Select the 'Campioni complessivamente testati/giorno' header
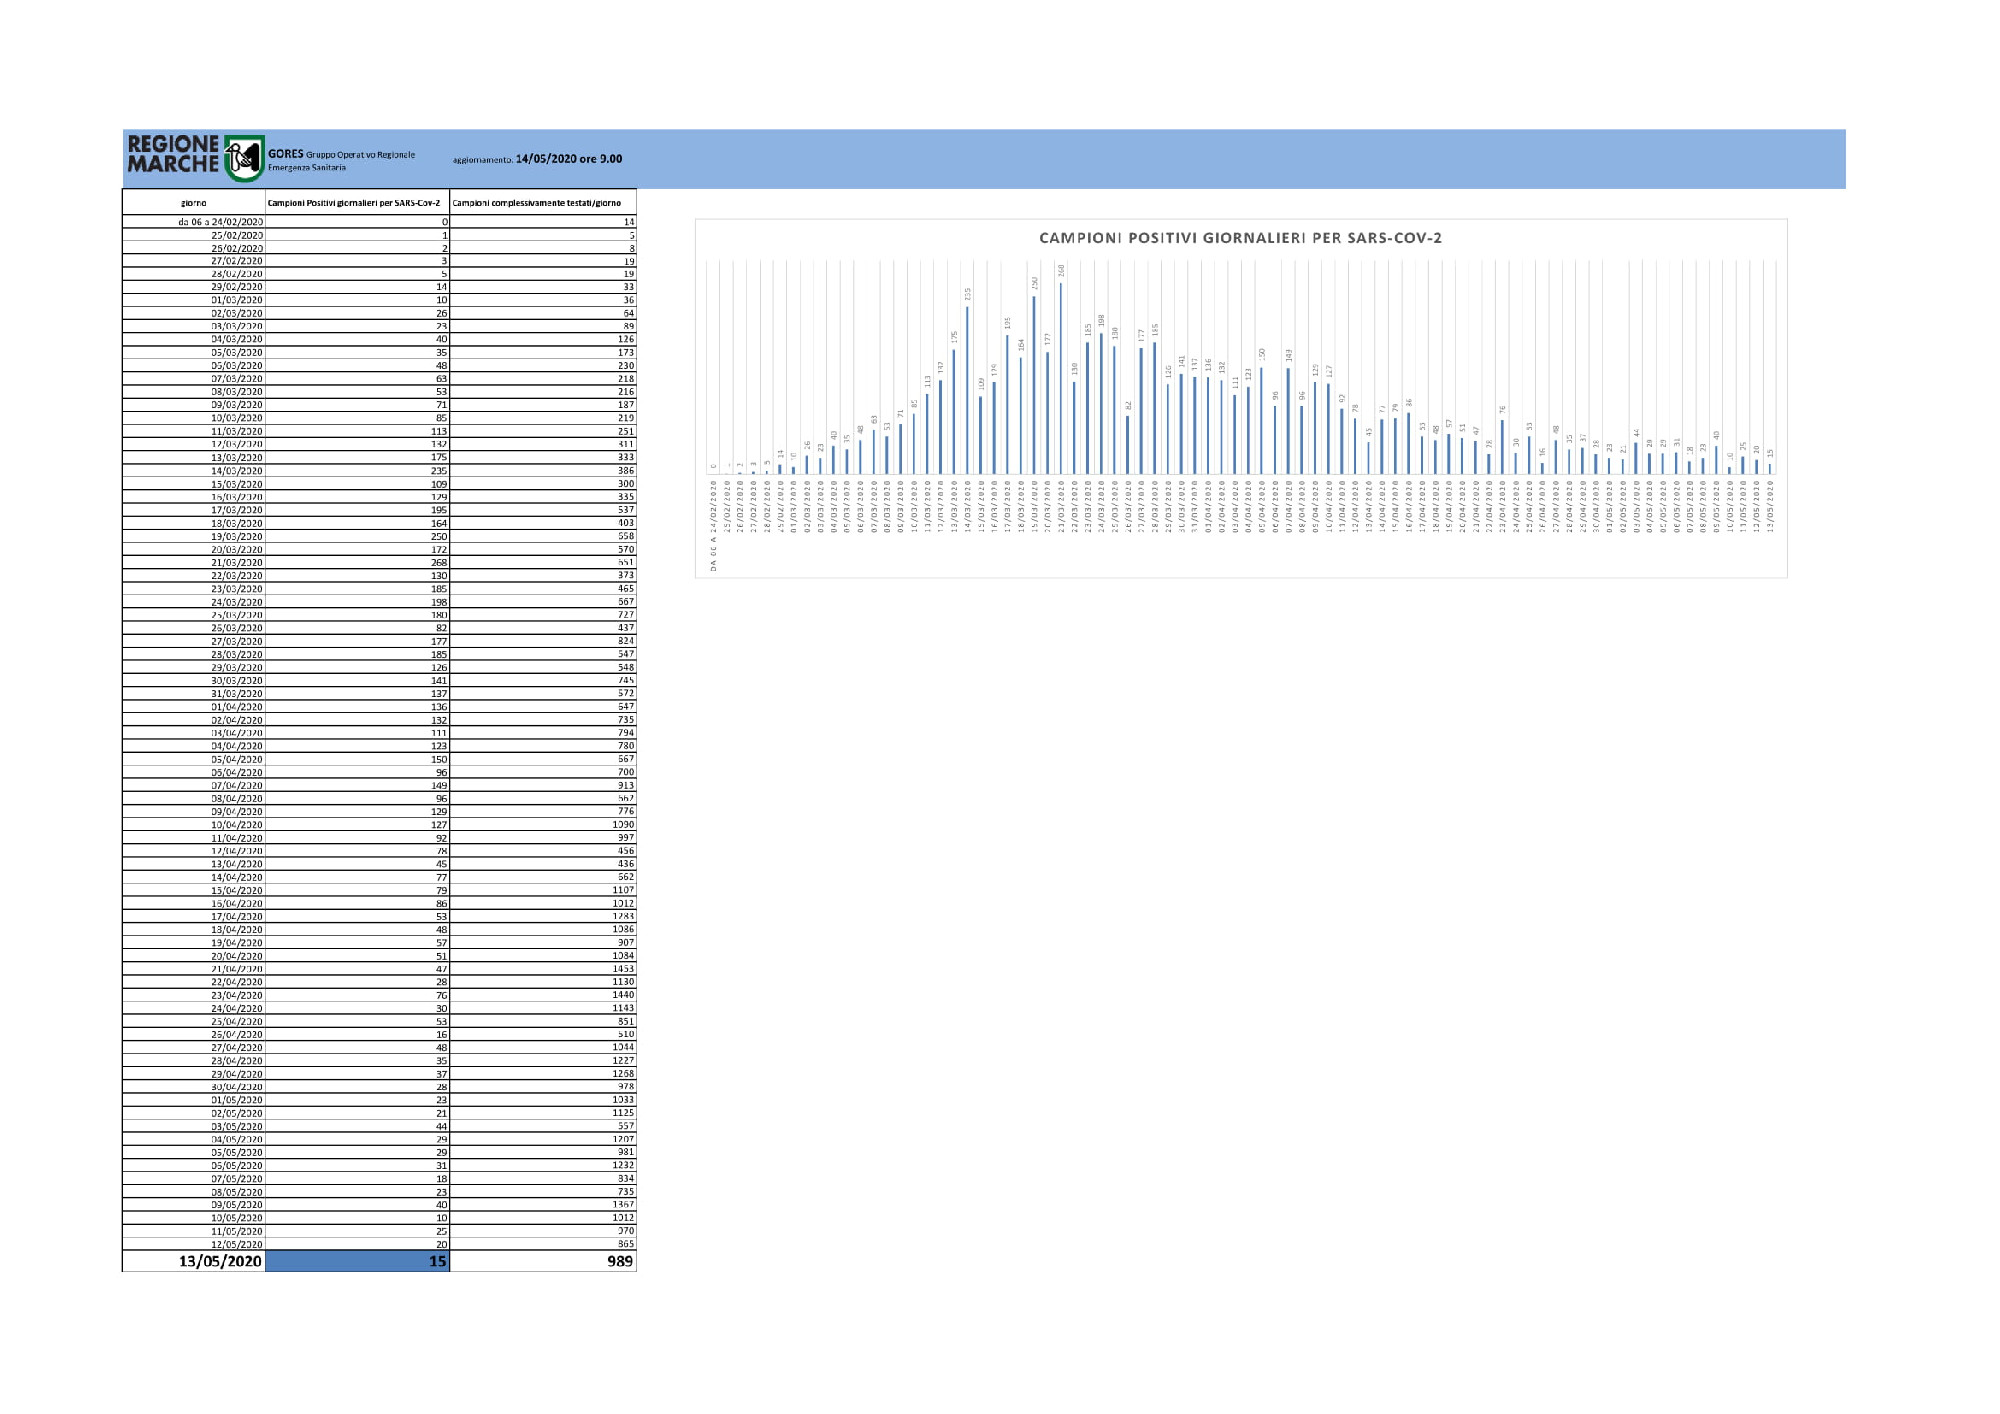 [537, 203]
